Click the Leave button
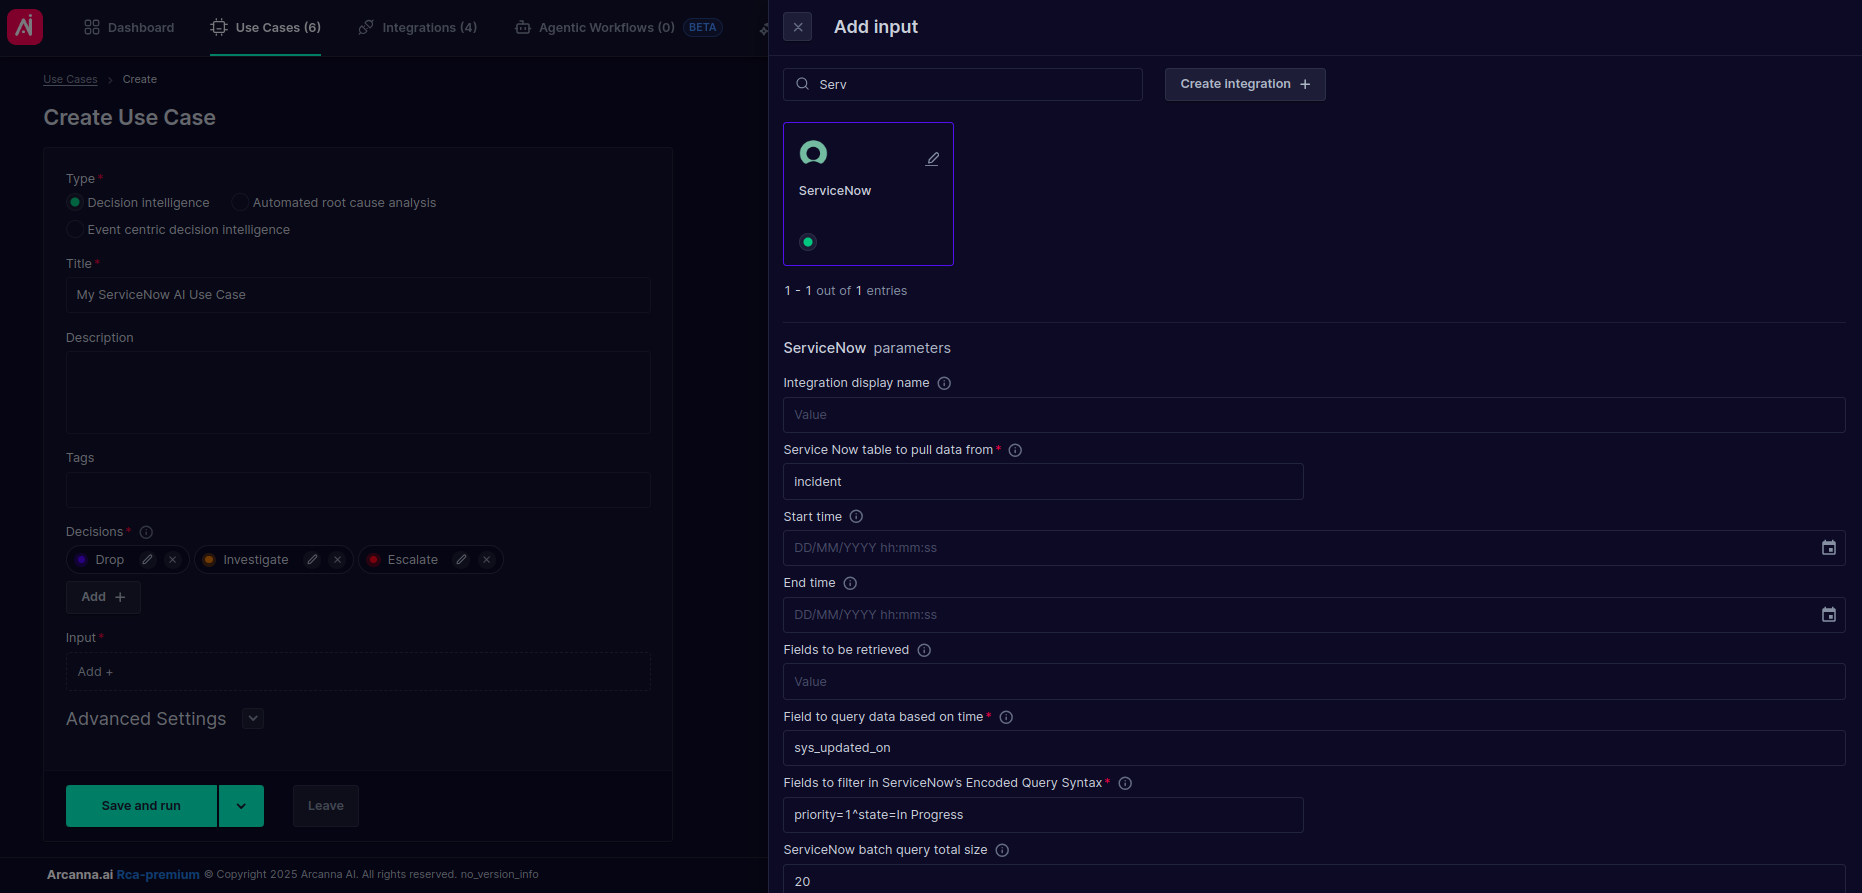 [325, 806]
